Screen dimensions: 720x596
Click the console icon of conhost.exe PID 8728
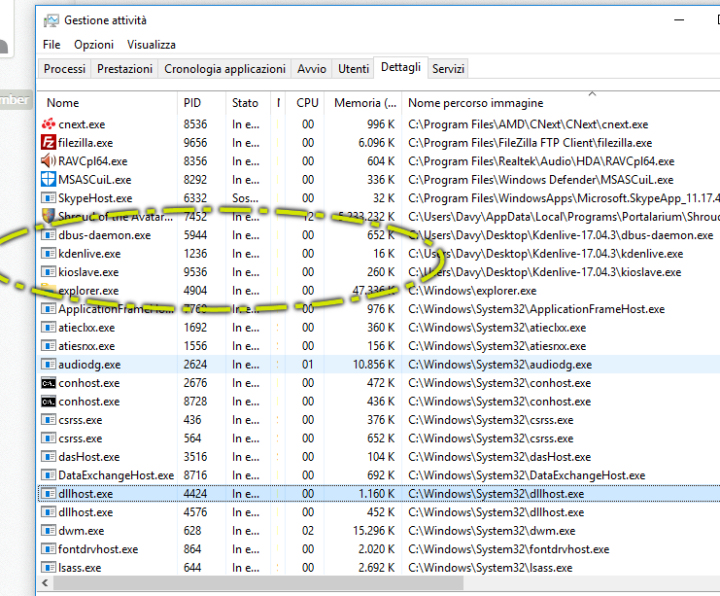click(48, 401)
